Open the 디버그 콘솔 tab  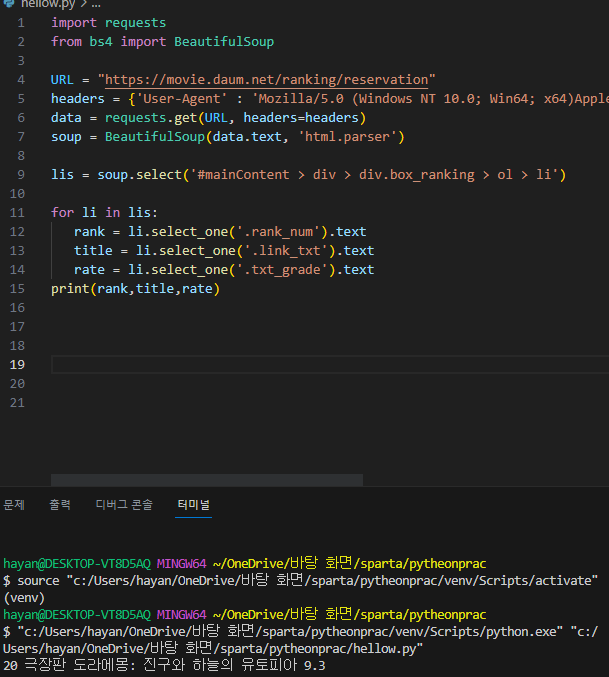coord(124,504)
